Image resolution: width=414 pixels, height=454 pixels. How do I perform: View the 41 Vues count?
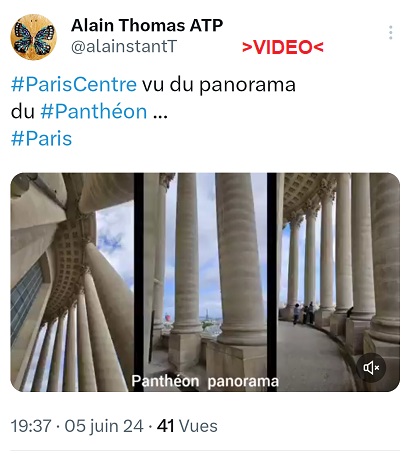[187, 426]
